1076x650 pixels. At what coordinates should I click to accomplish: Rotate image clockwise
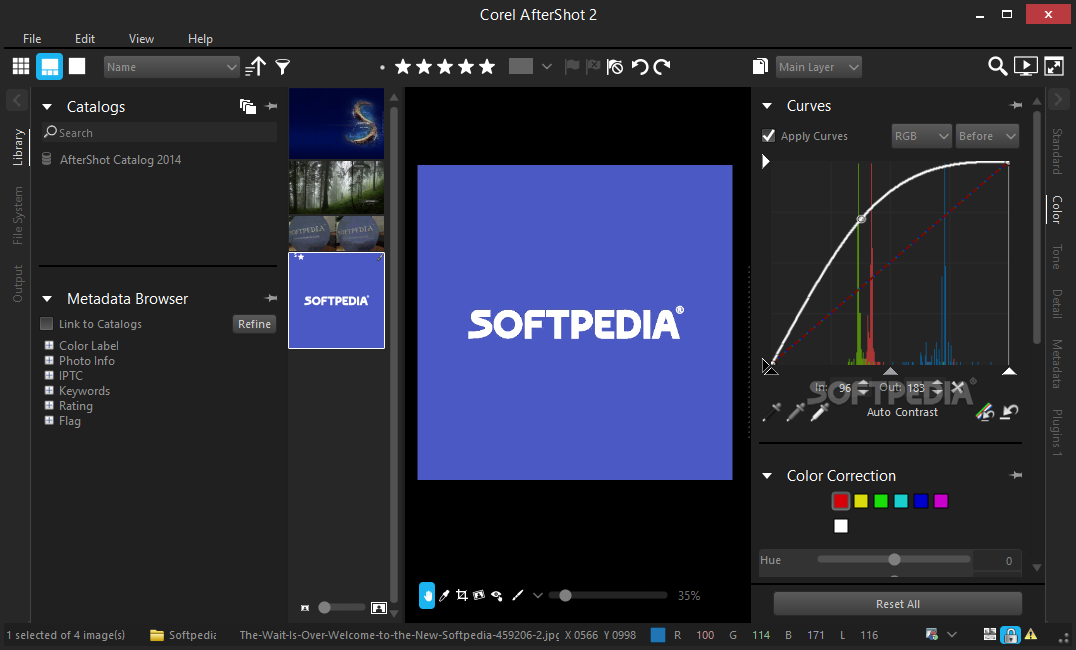tap(662, 67)
